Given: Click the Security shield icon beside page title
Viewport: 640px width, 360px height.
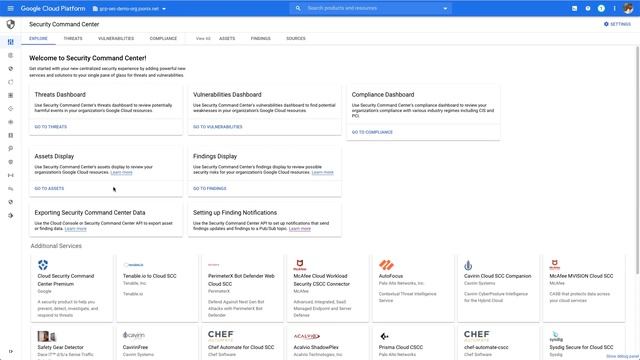Looking at the screenshot, I should tap(11, 24).
